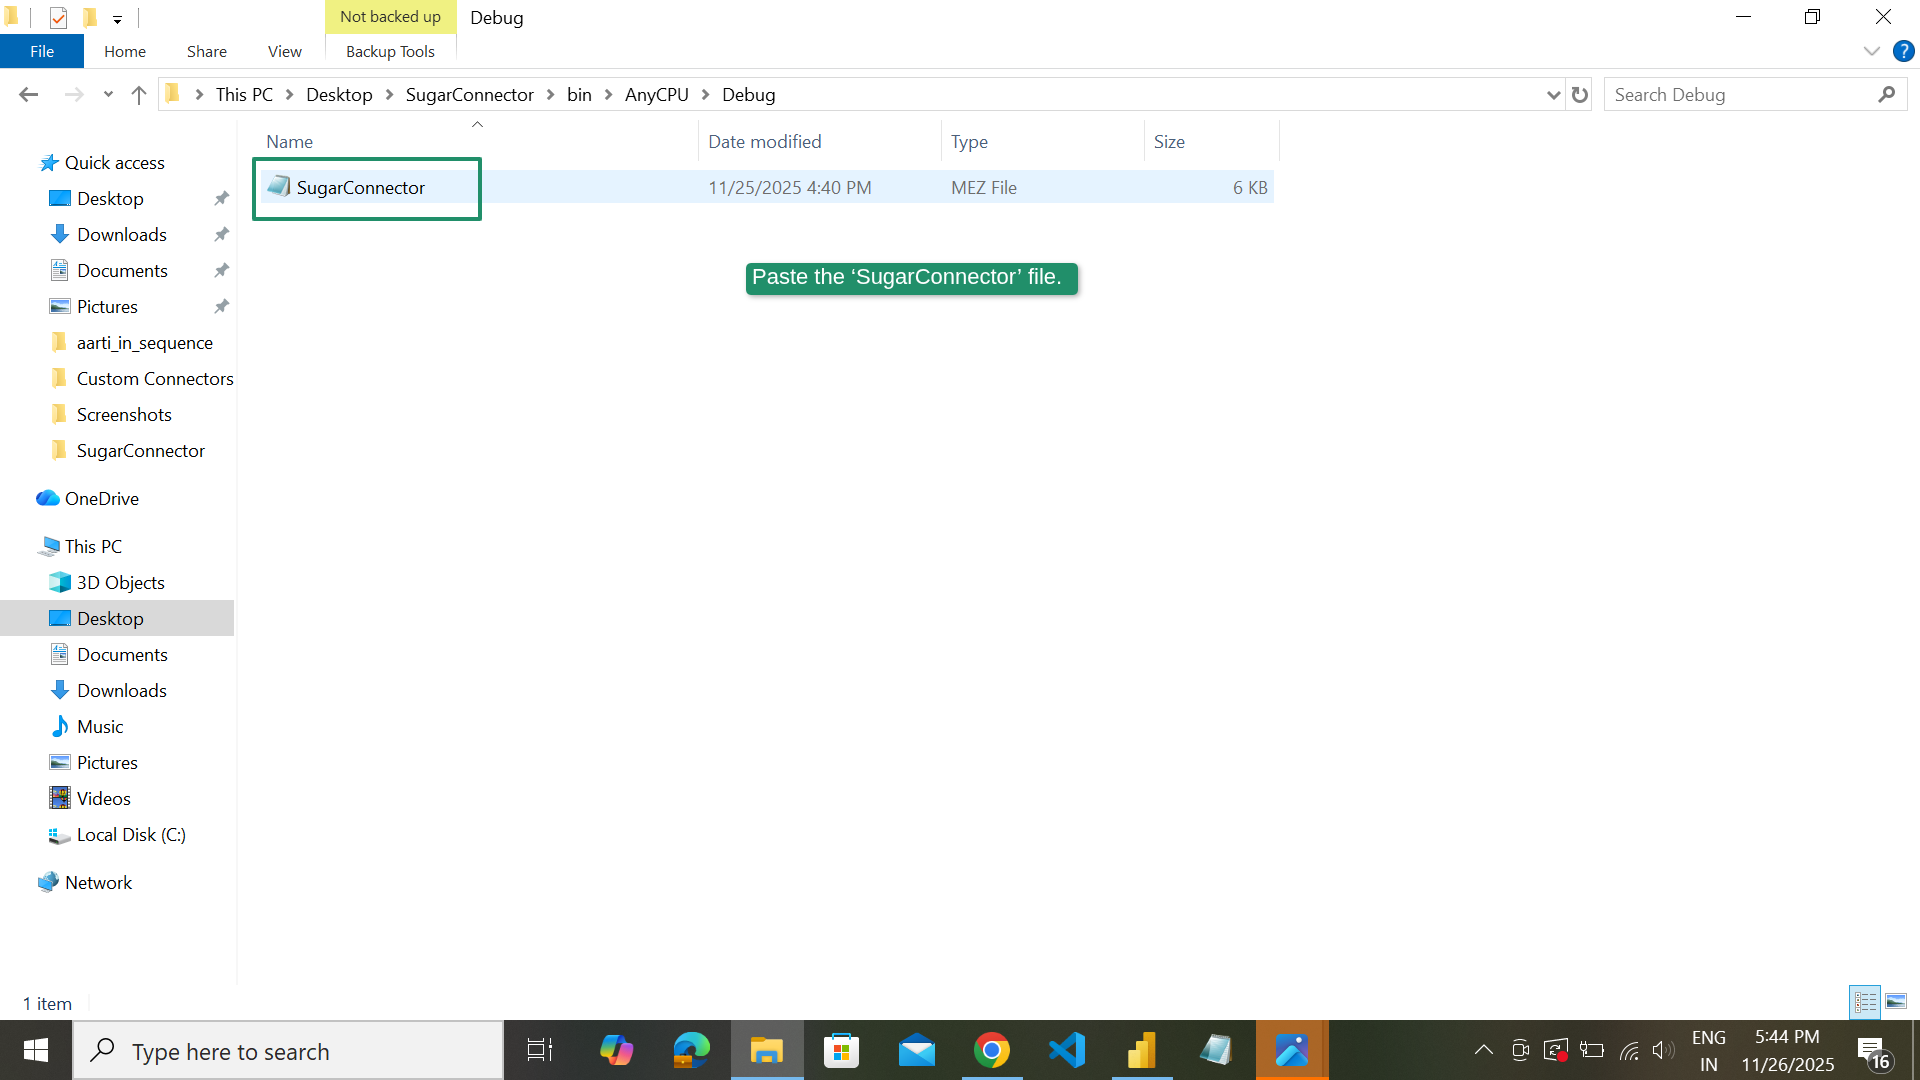Launch Power BI from the taskbar
Screen dimensions: 1920x1080
(1141, 1050)
